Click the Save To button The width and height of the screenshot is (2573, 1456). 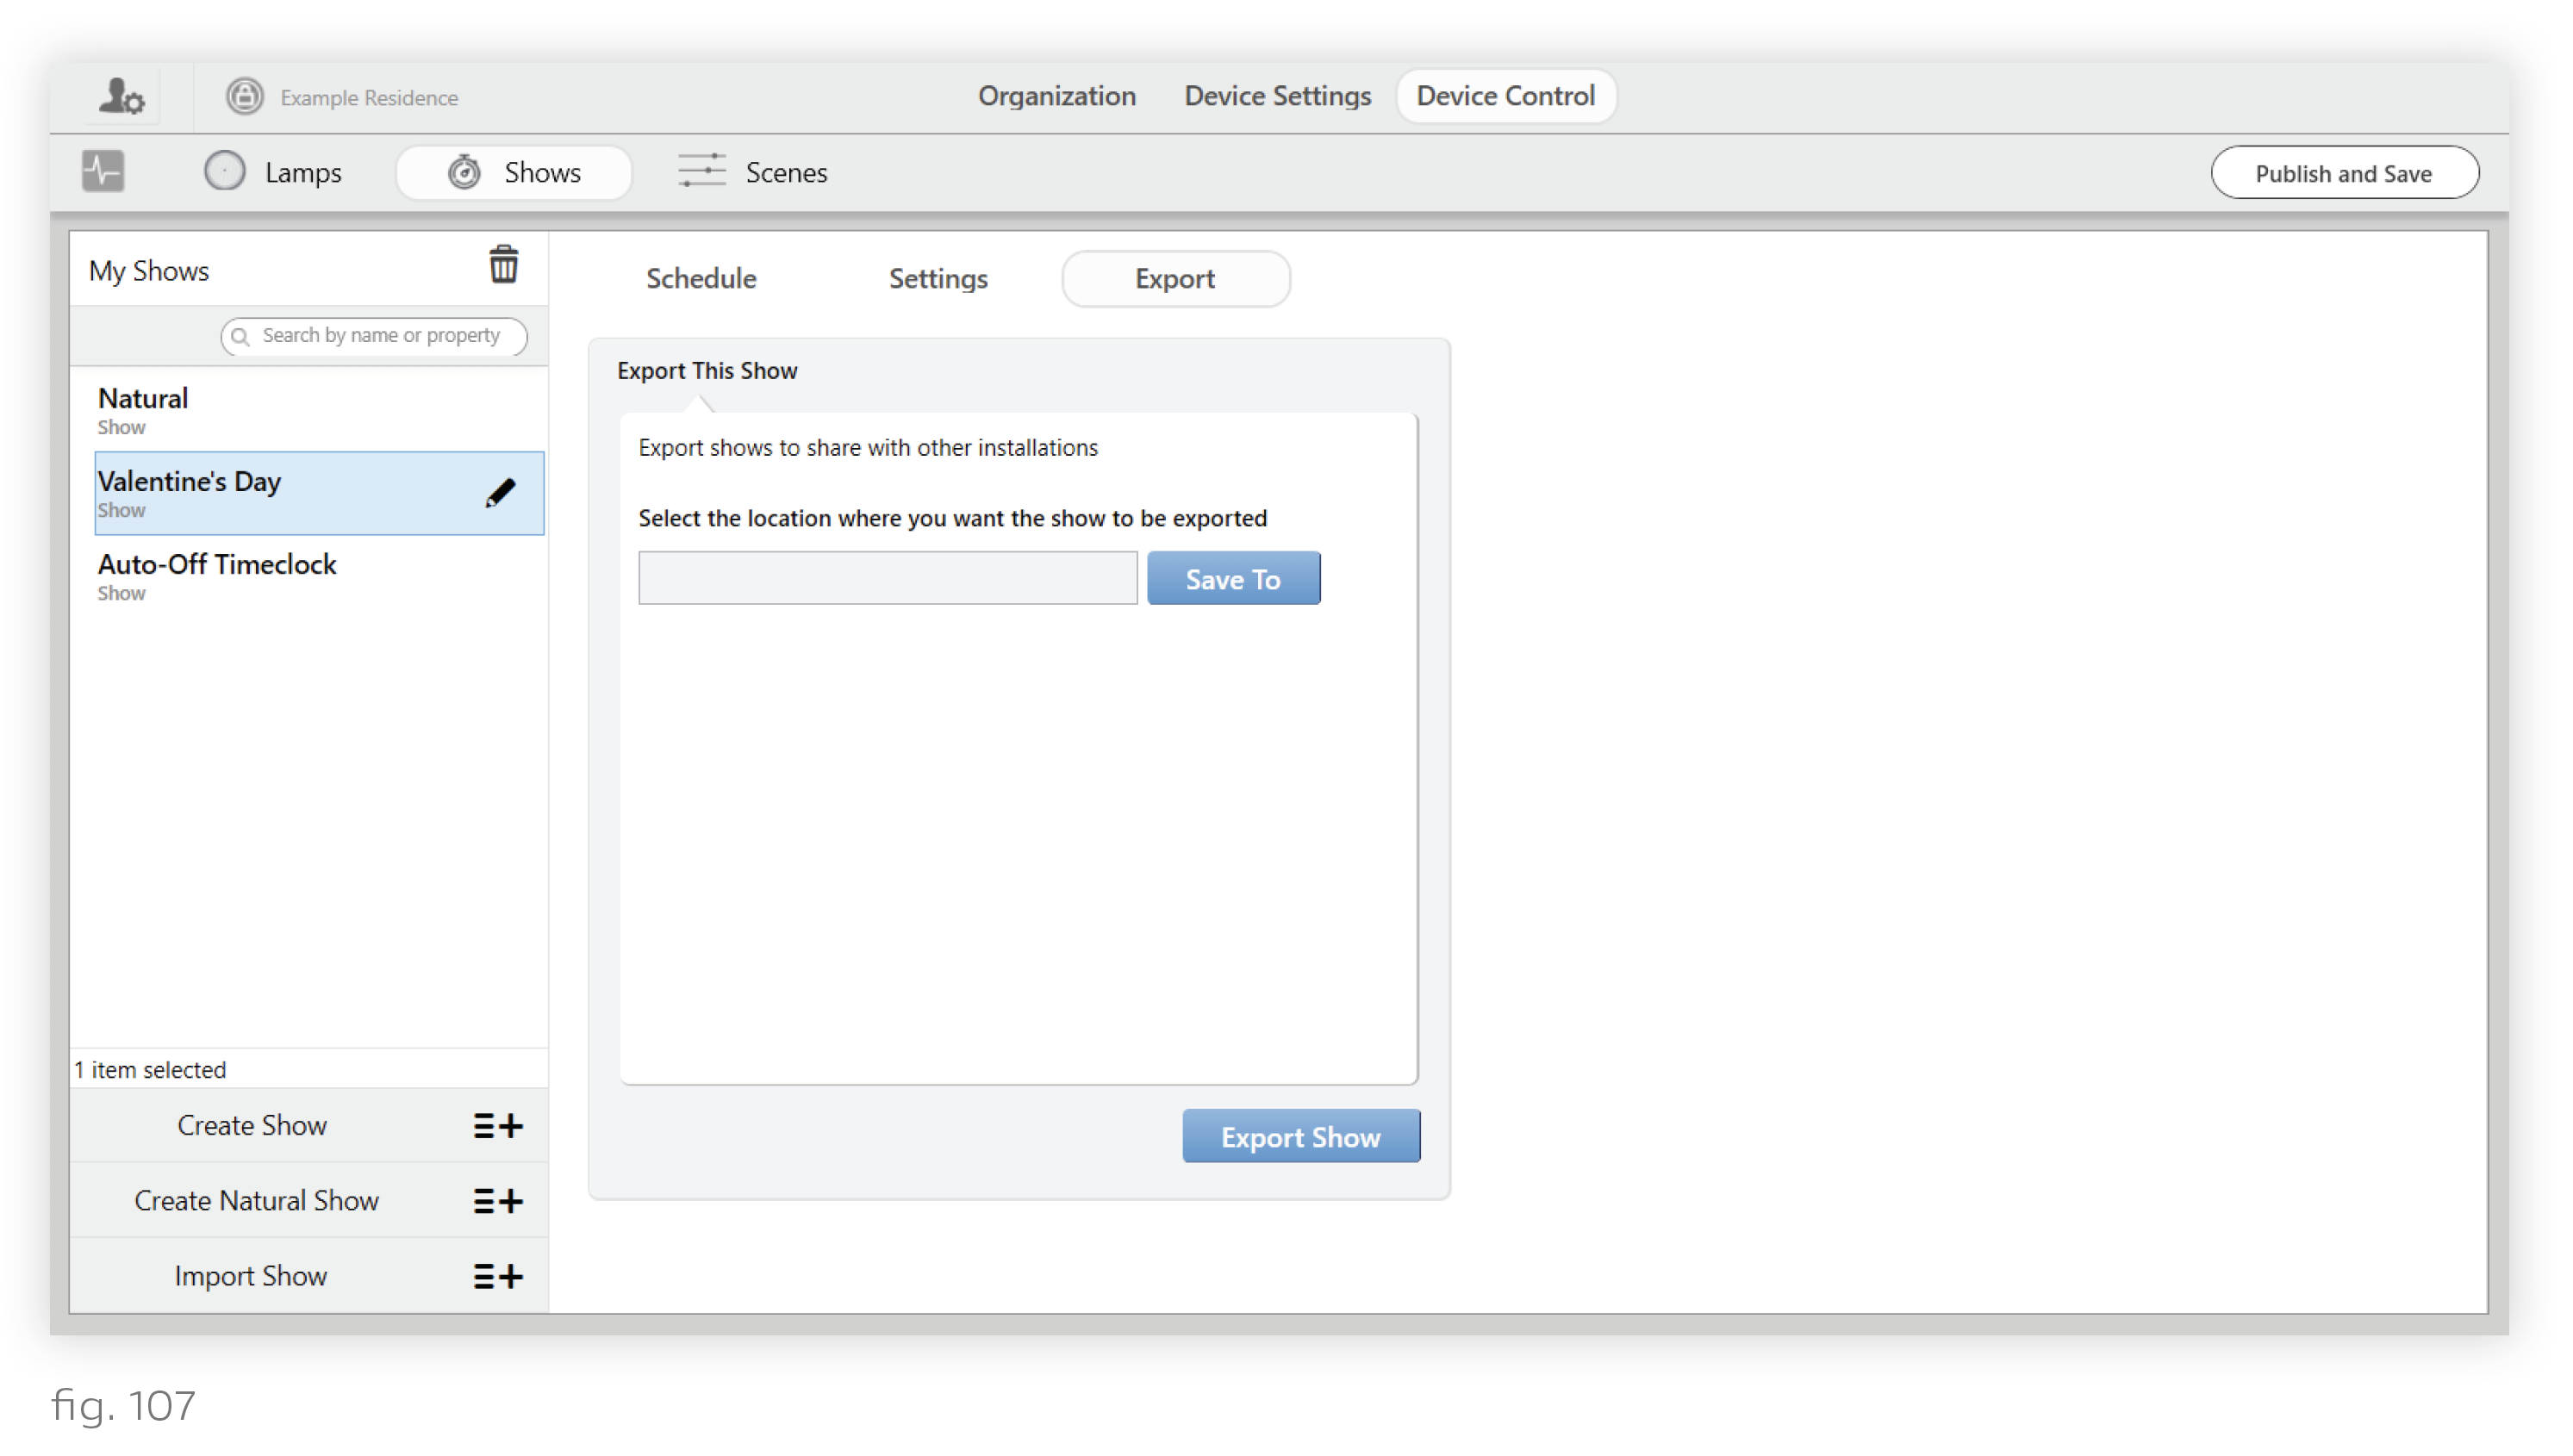(1233, 578)
